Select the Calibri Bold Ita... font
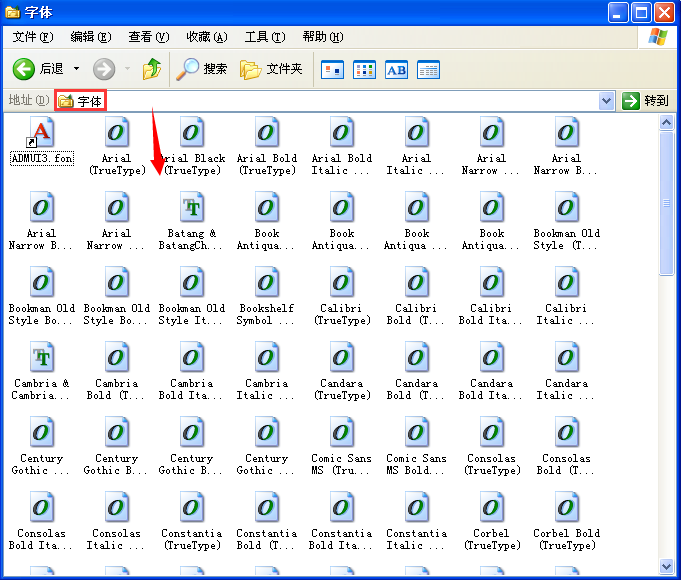The width and height of the screenshot is (681, 580). tap(491, 297)
